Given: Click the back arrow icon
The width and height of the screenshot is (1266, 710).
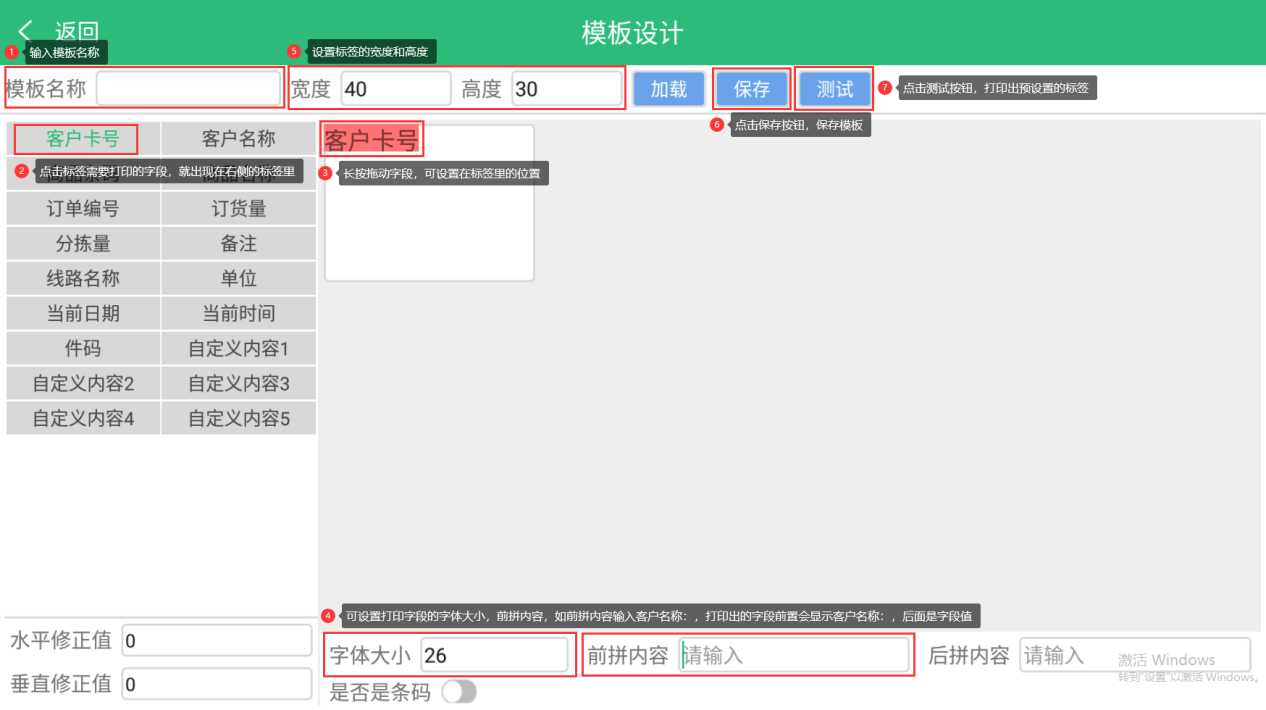Looking at the screenshot, I should (26, 32).
